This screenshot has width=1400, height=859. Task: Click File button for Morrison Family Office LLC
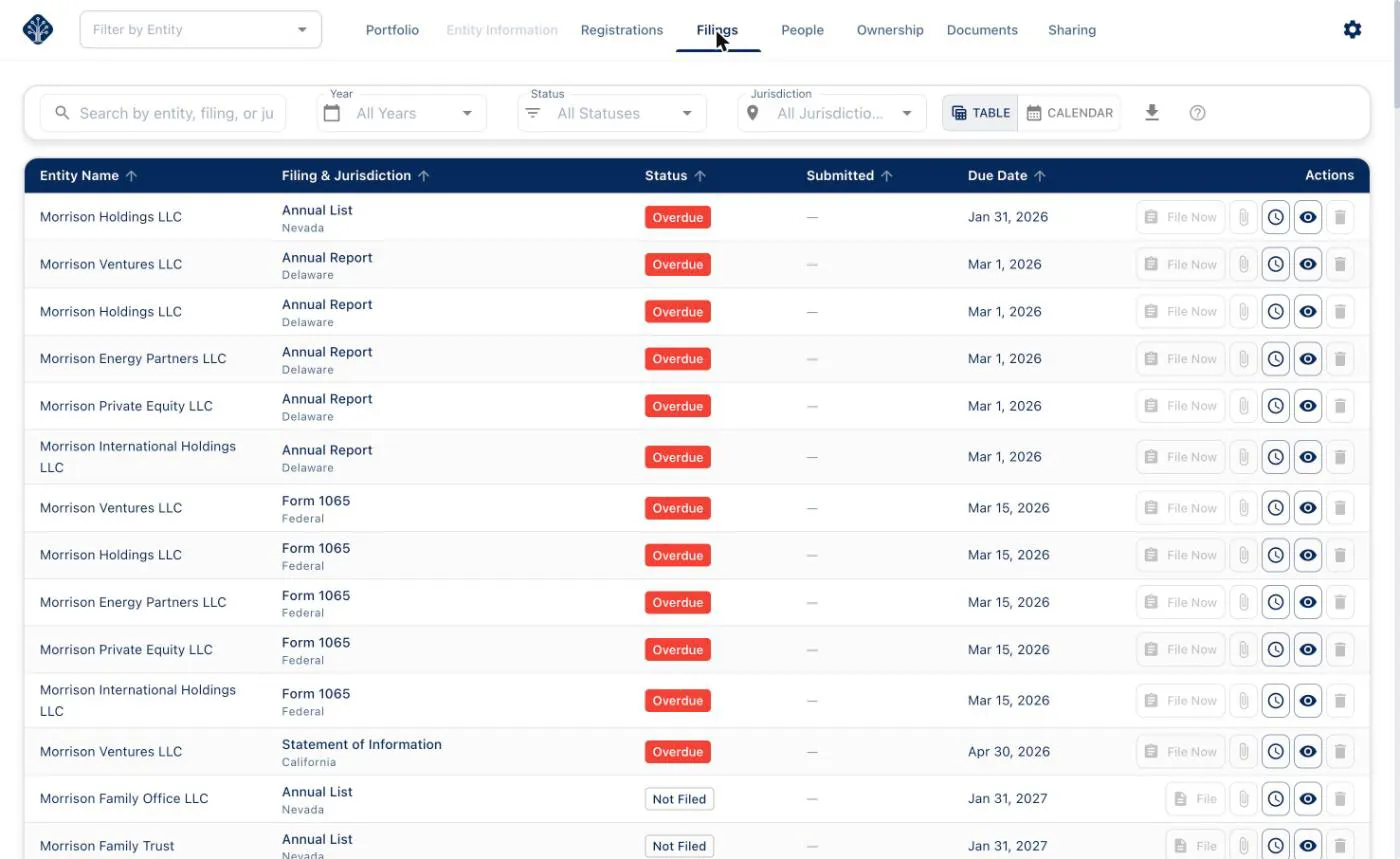pyautogui.click(x=1195, y=799)
